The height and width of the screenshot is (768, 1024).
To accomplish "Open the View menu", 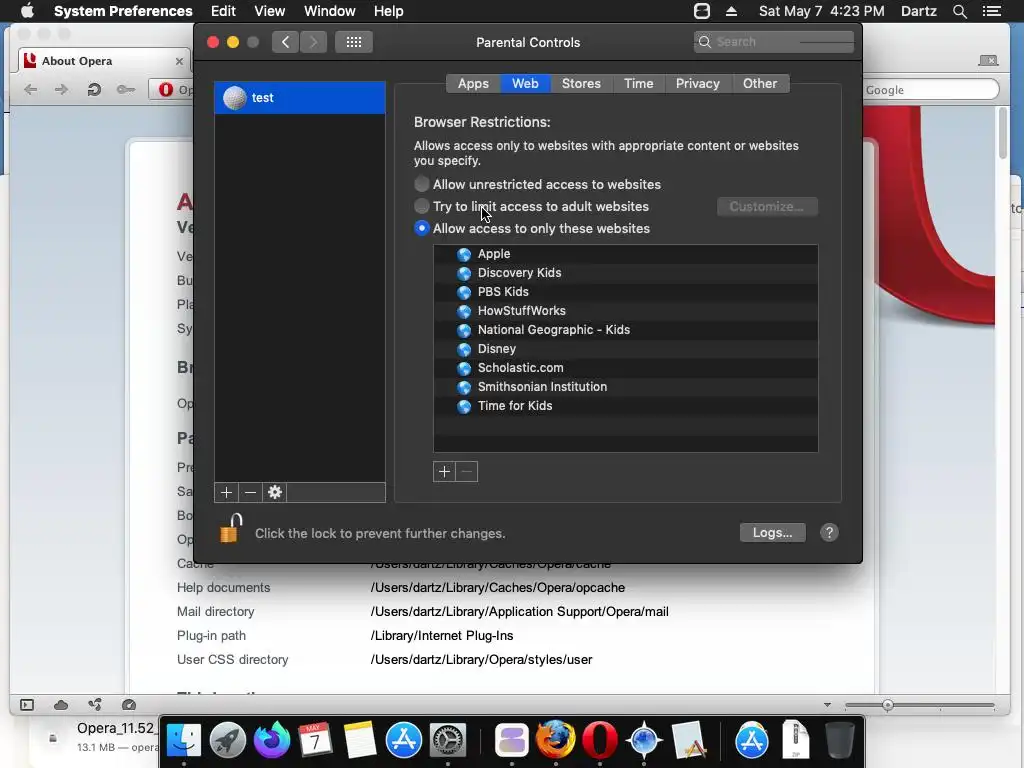I will pos(270,11).
